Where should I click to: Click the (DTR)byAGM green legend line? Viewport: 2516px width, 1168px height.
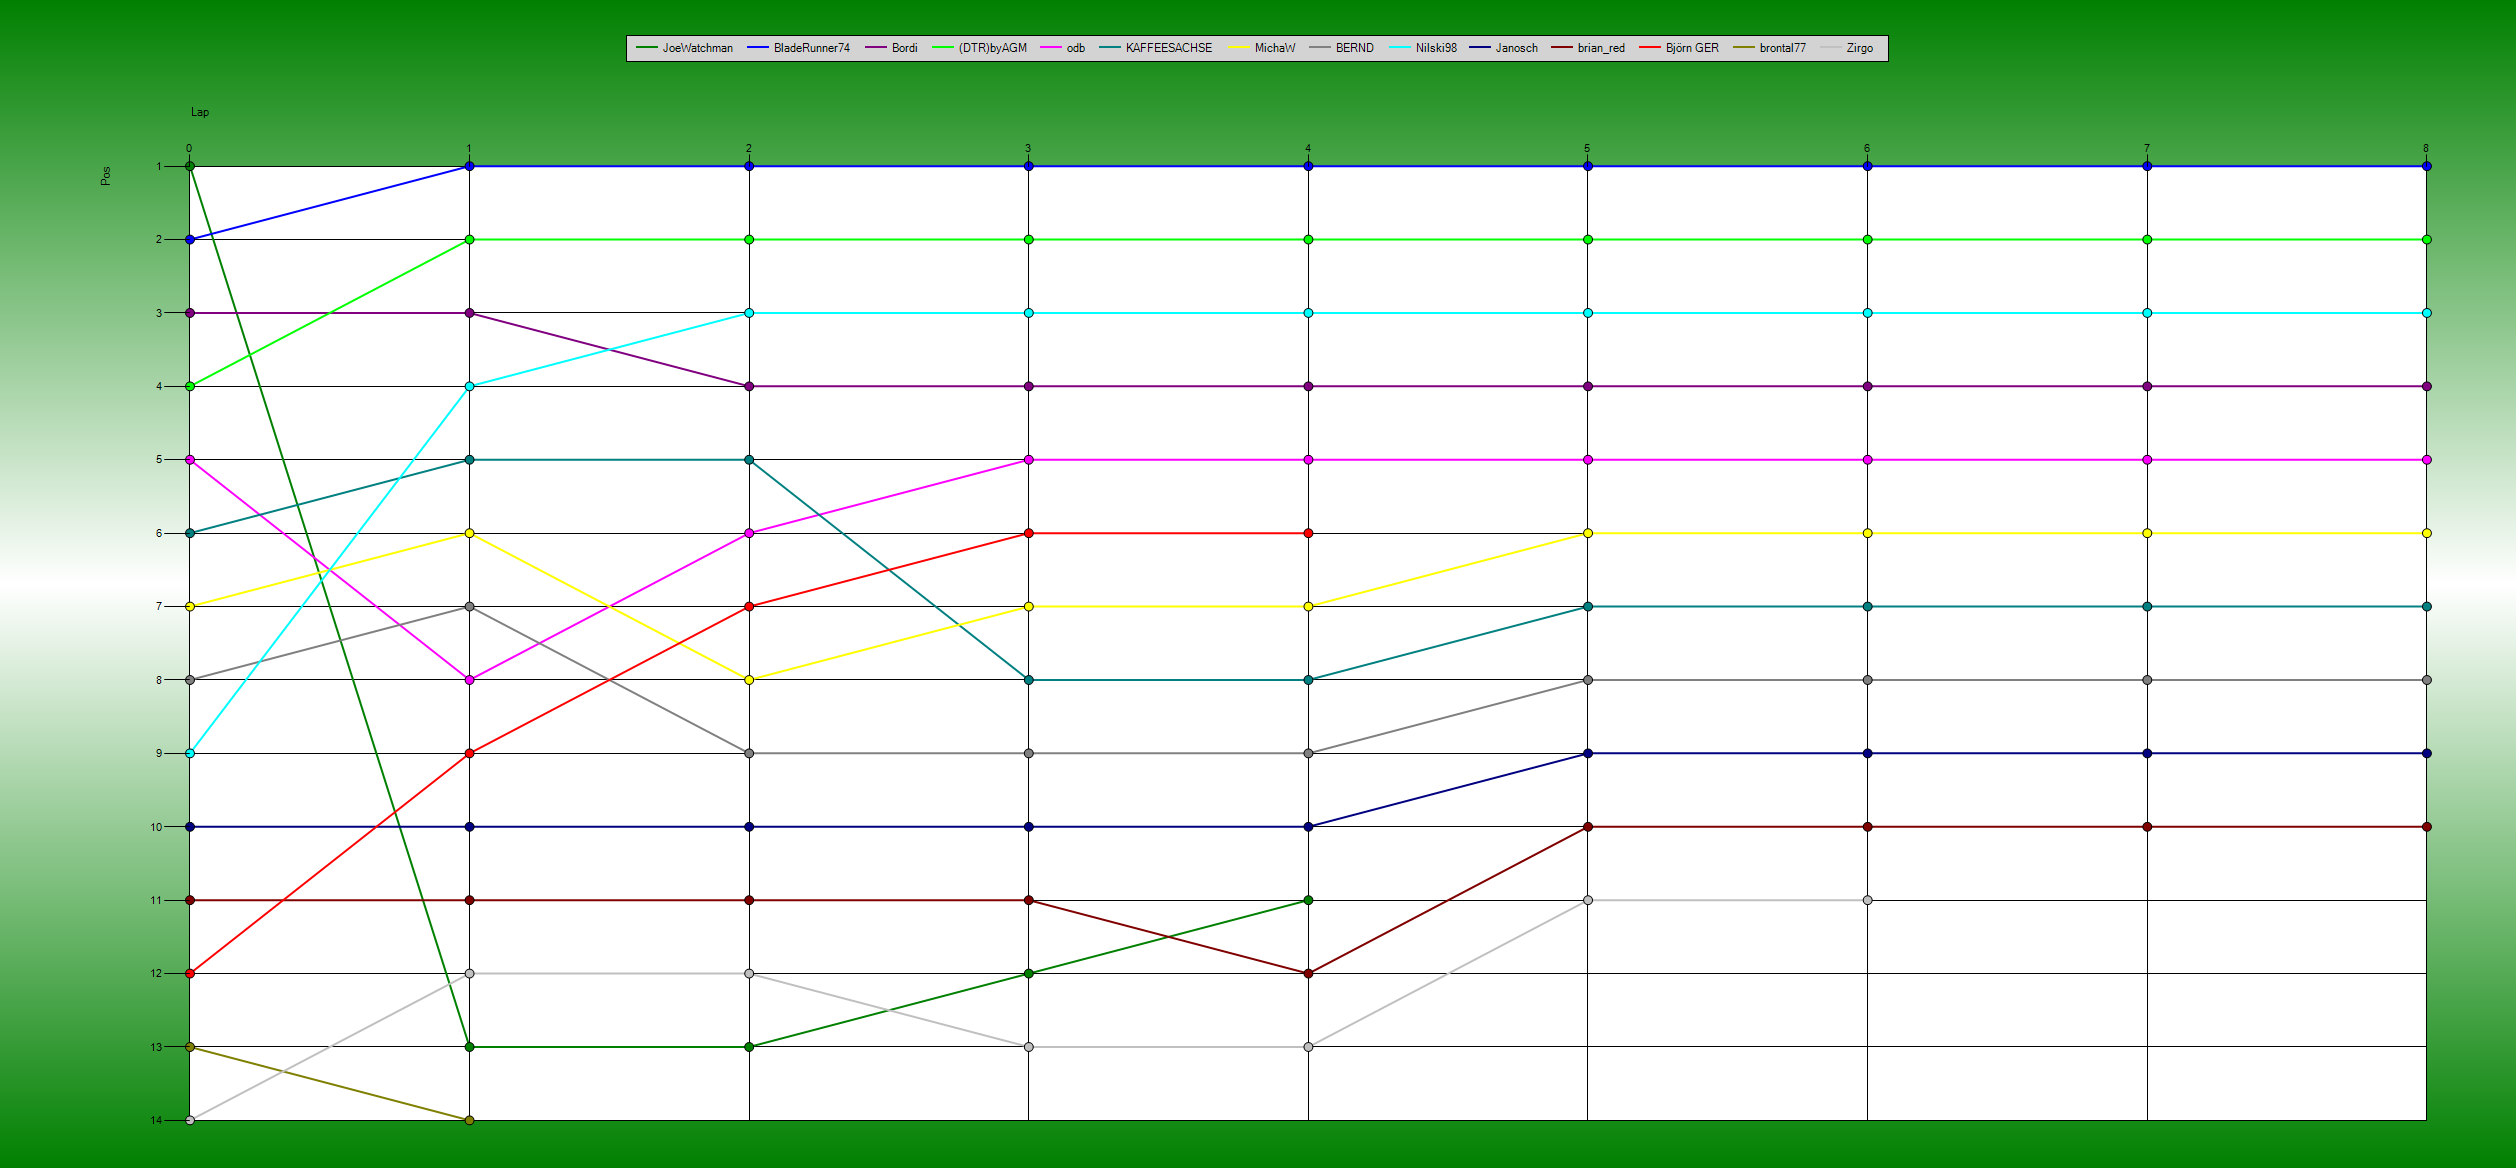click(x=942, y=48)
